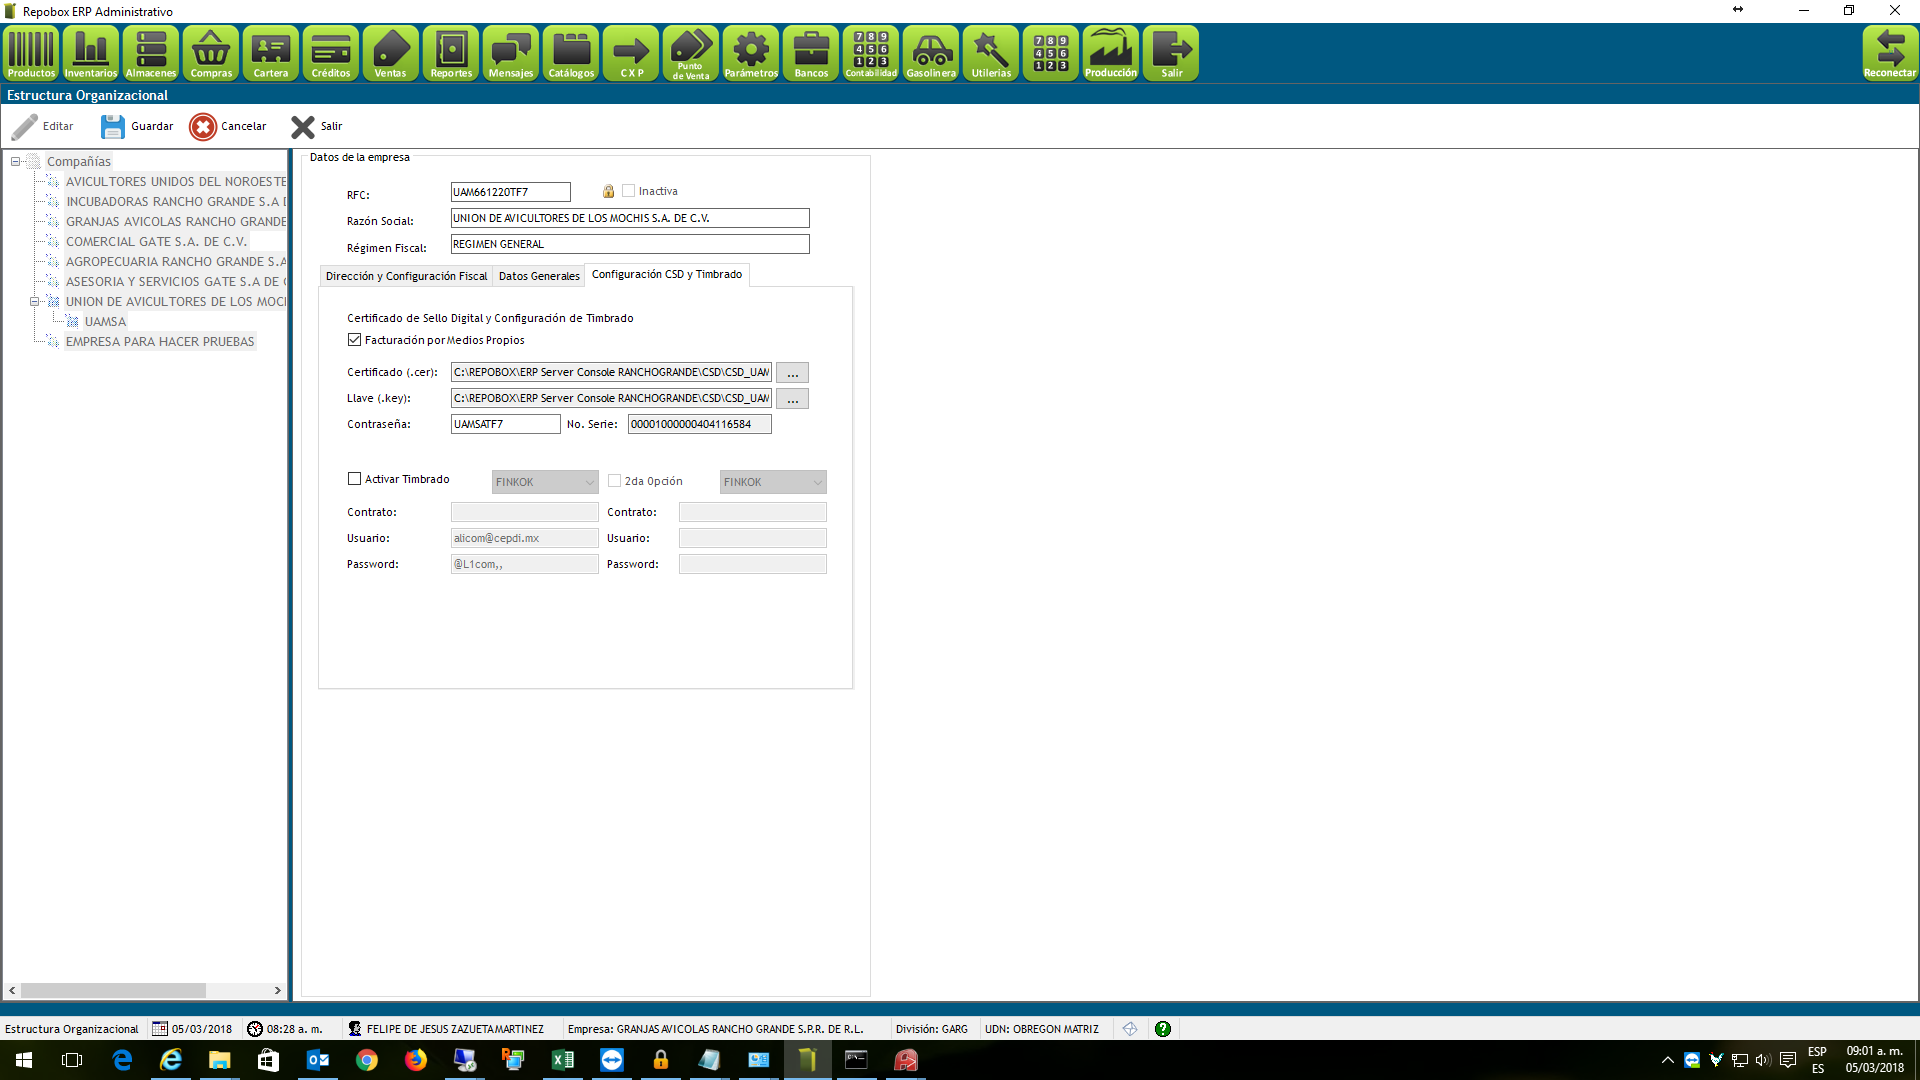
Task: Click the Editar pencil button
Action: pos(43,127)
